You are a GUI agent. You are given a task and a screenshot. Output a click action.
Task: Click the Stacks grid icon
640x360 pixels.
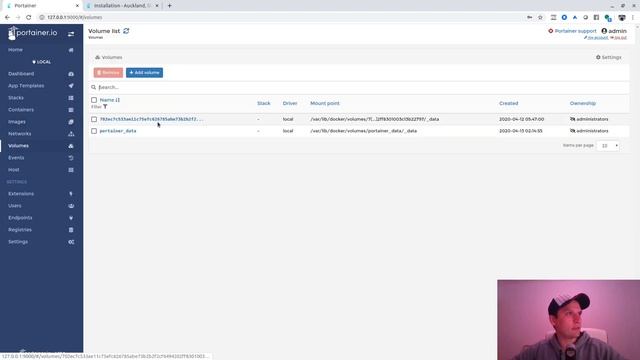coord(71,98)
